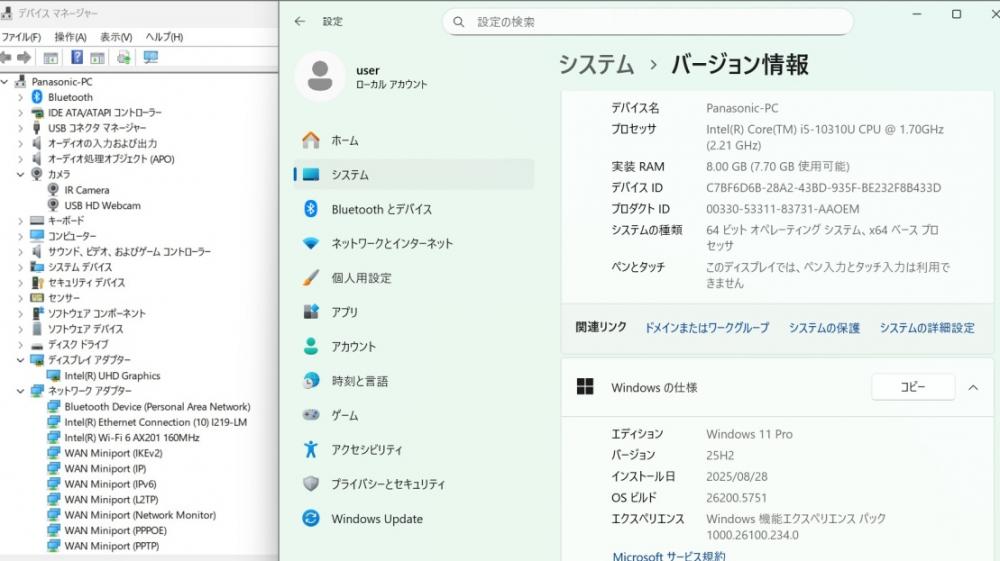Screen dimensions: 1000x561
Task: Select the Intel(R) UHD Graphics device
Action: 112,376
